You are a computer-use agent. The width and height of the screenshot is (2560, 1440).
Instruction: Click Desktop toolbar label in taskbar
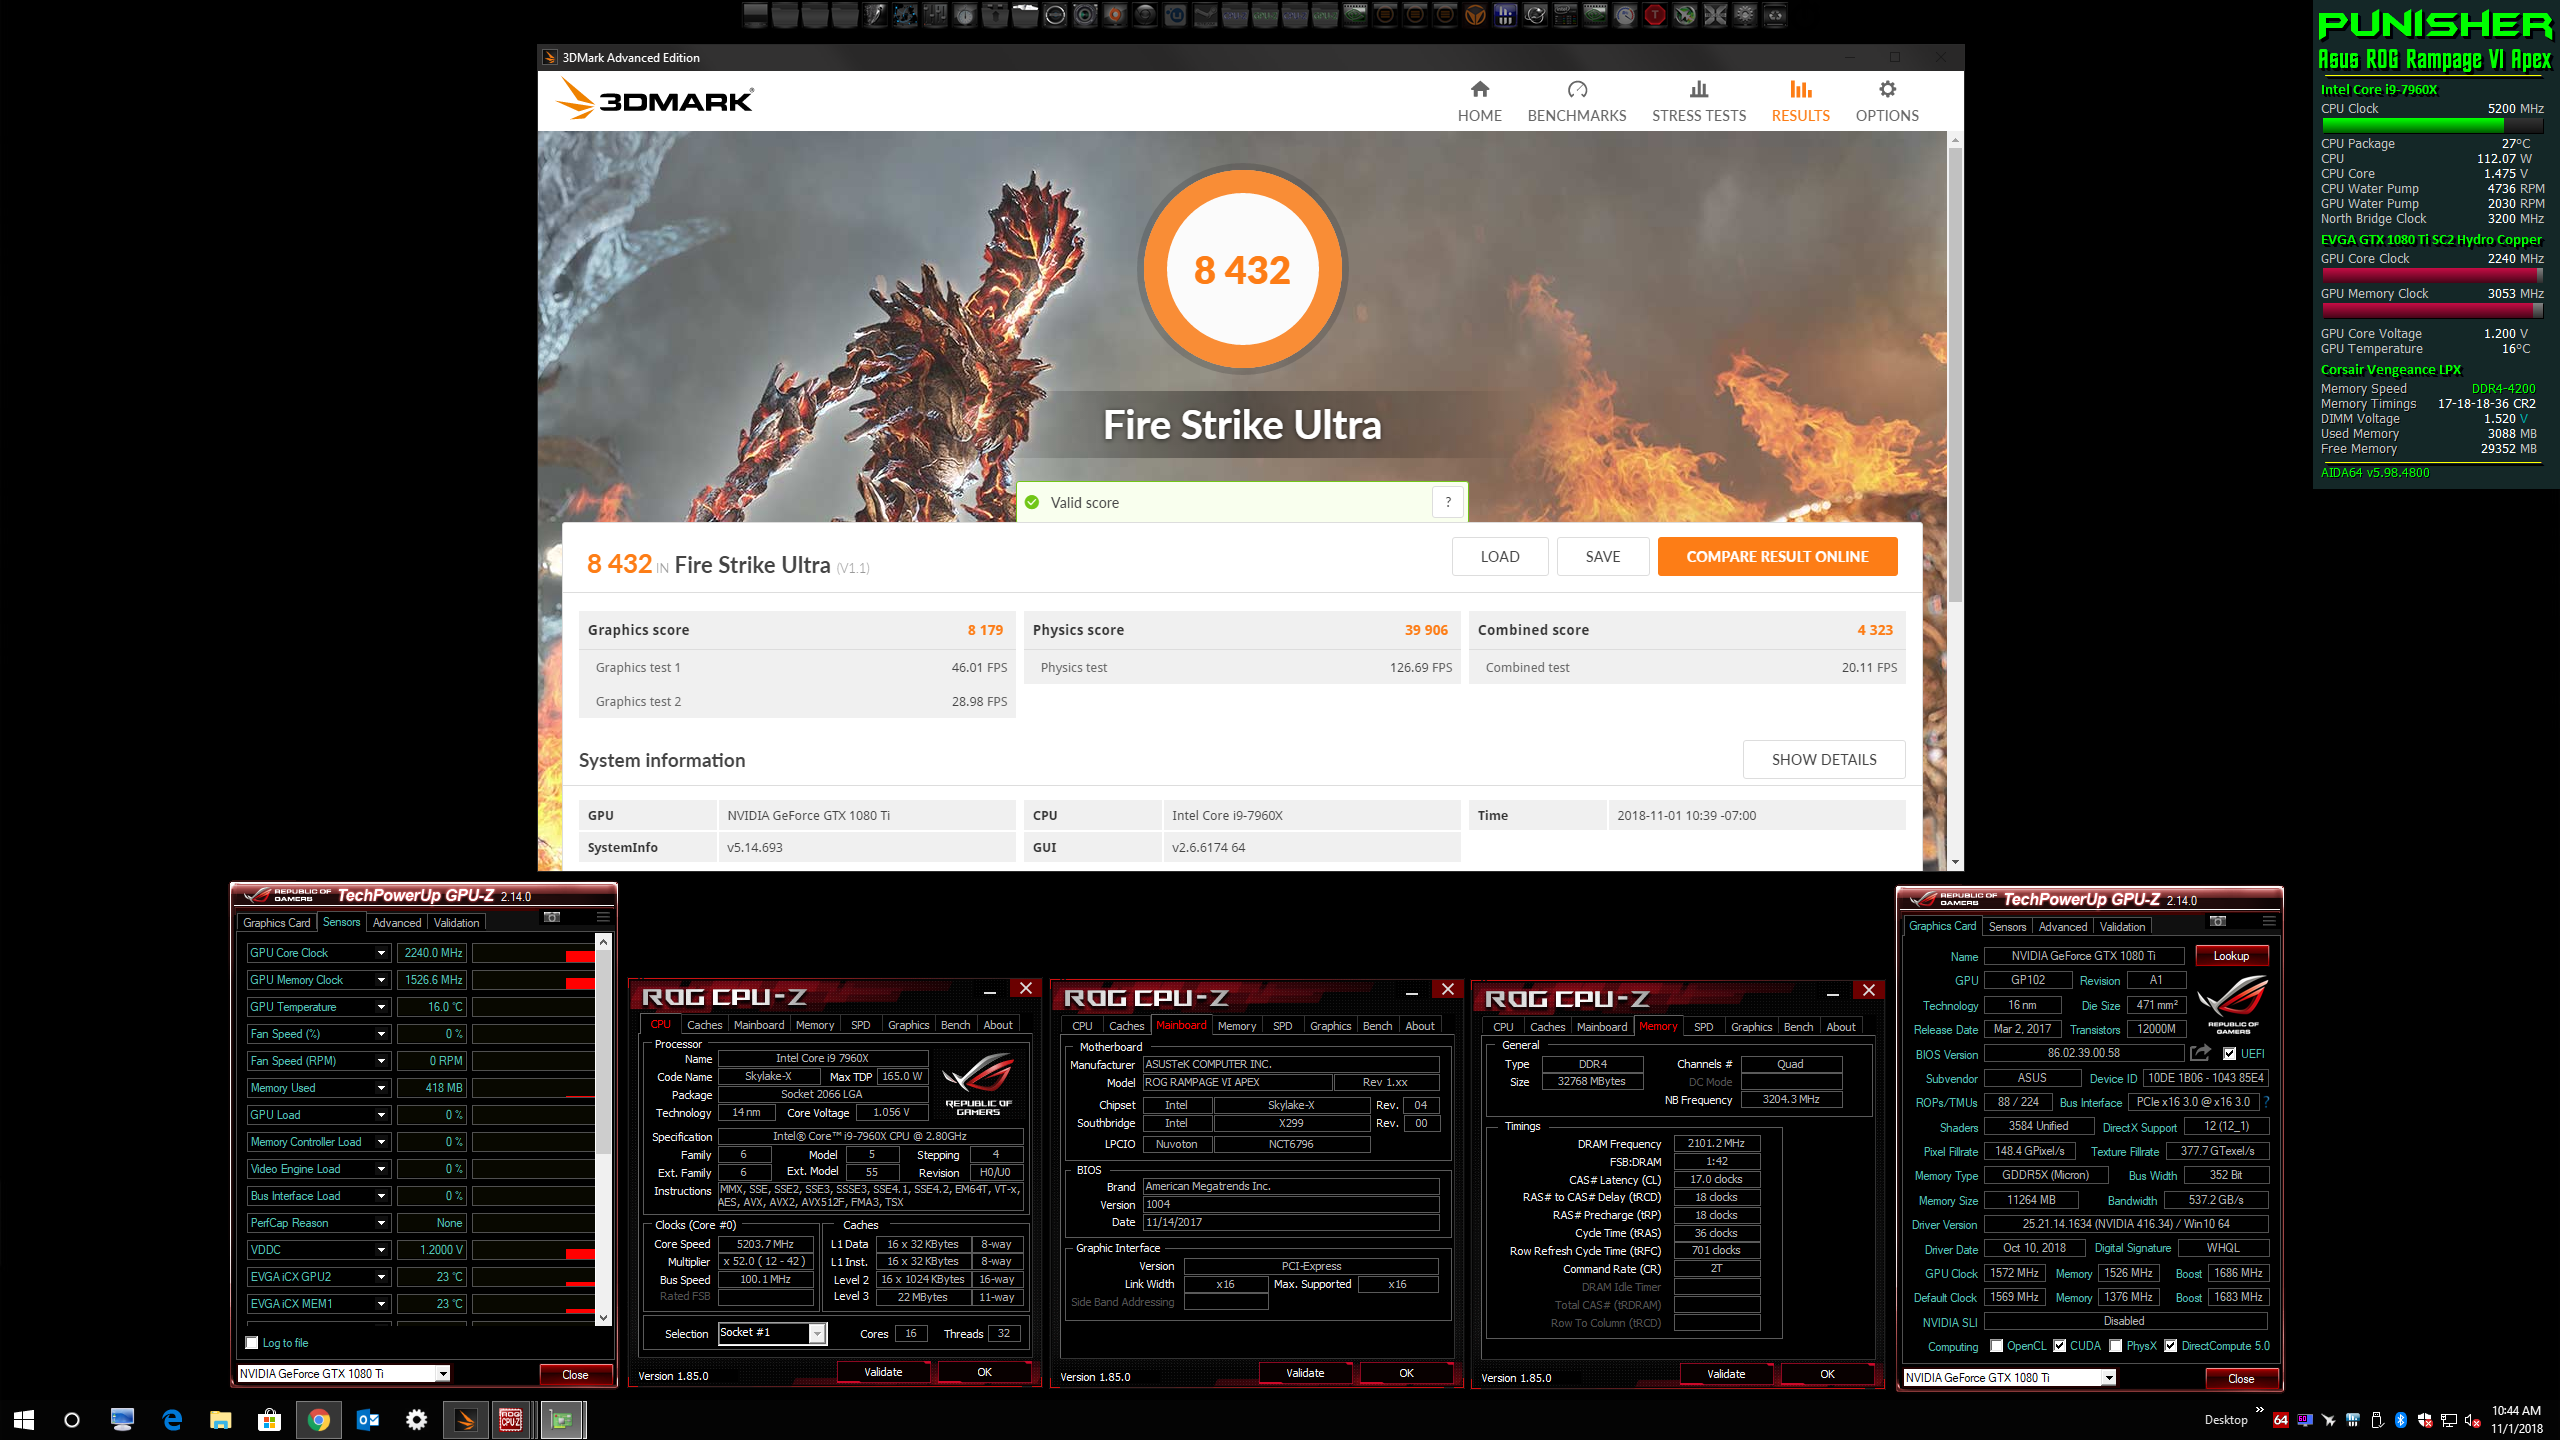tap(2226, 1420)
